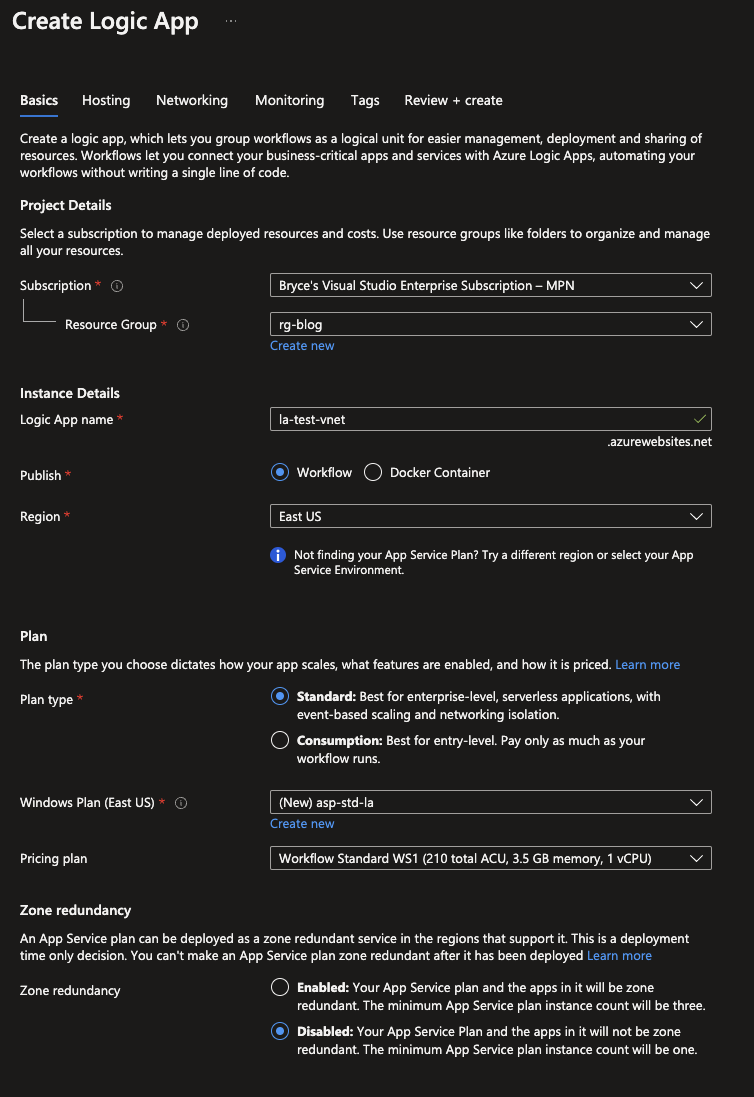
Task: Click the blue info icon about App Service Plan
Action: [x=279, y=555]
